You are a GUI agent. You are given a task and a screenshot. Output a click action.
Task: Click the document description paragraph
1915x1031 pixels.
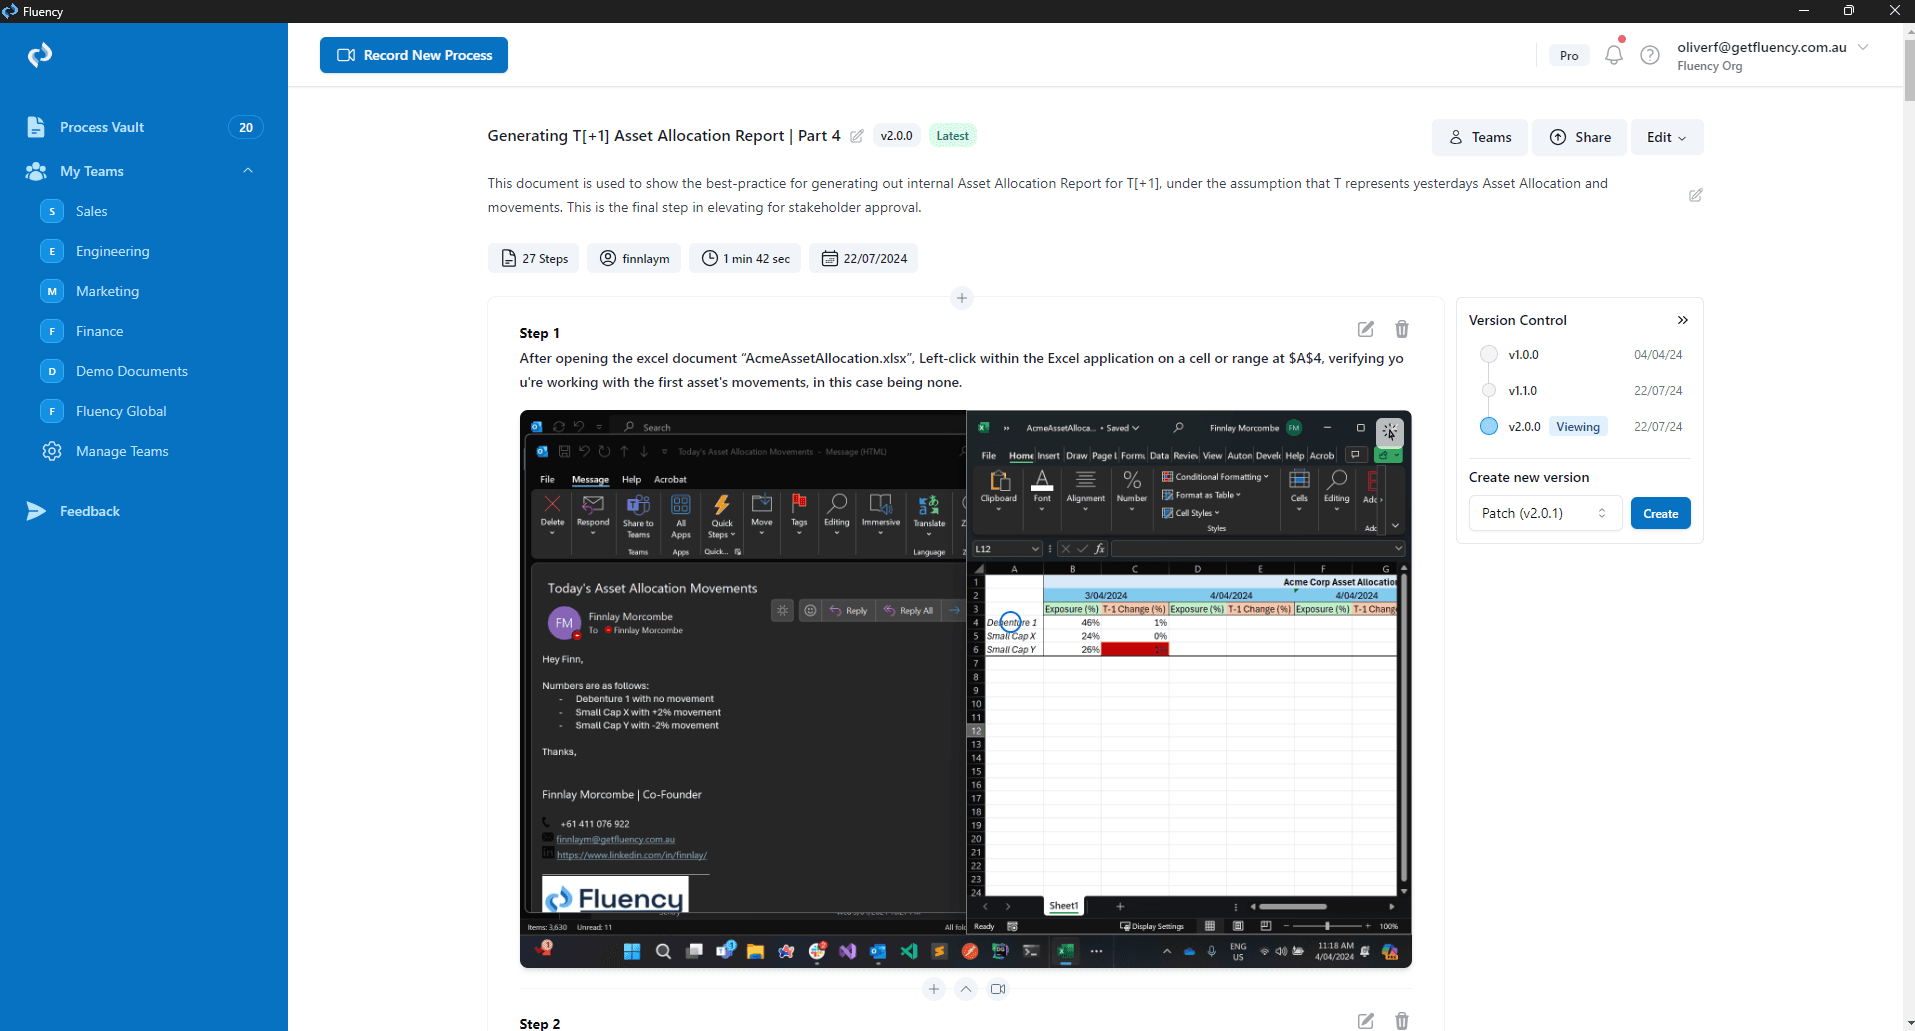[1047, 195]
